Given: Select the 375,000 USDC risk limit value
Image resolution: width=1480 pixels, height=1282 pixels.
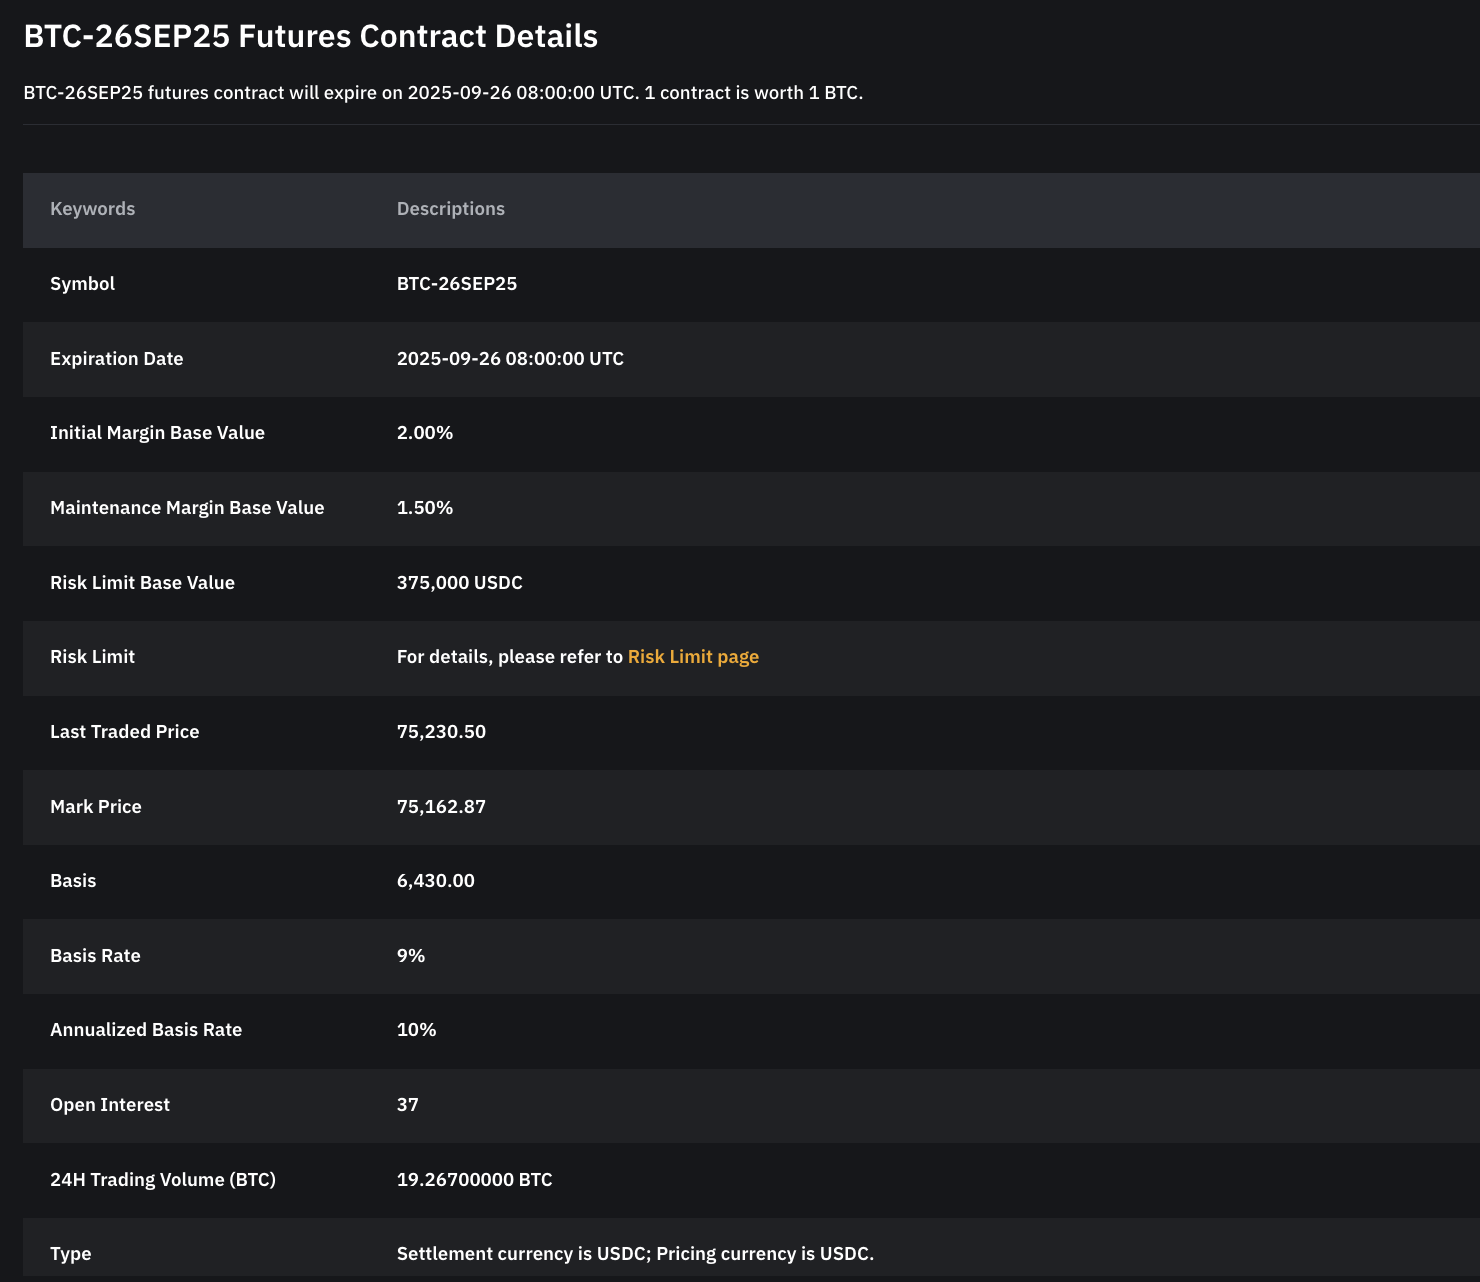Looking at the screenshot, I should click(460, 583).
